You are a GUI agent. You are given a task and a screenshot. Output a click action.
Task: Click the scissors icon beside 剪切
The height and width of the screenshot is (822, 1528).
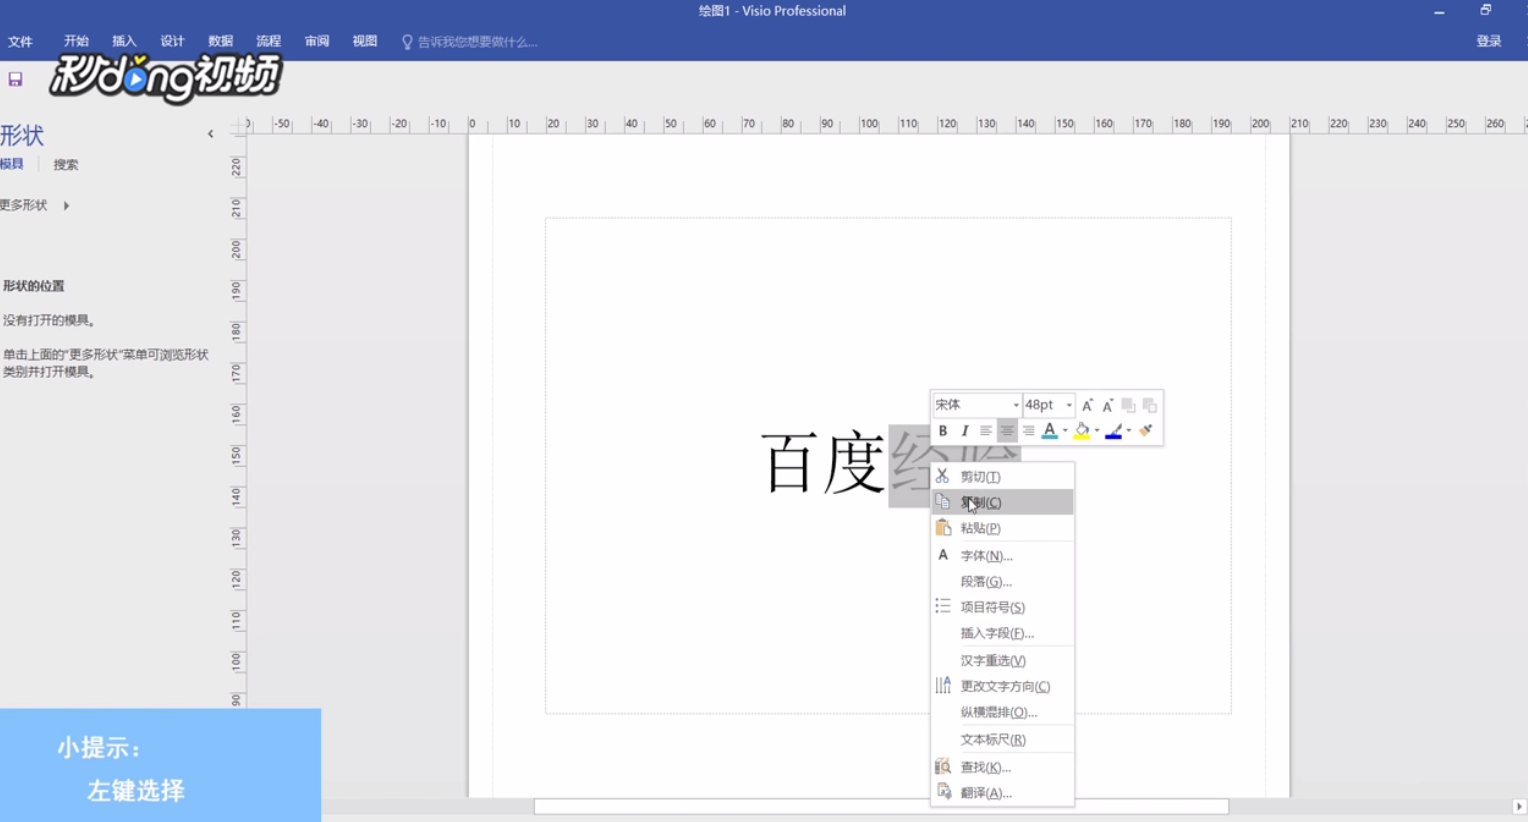tap(943, 476)
